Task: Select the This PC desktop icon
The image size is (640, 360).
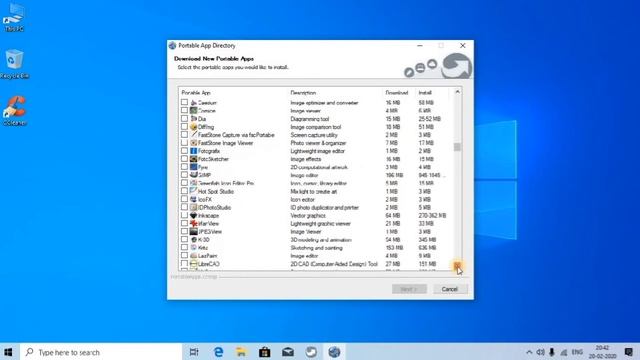Action: (x=14, y=17)
